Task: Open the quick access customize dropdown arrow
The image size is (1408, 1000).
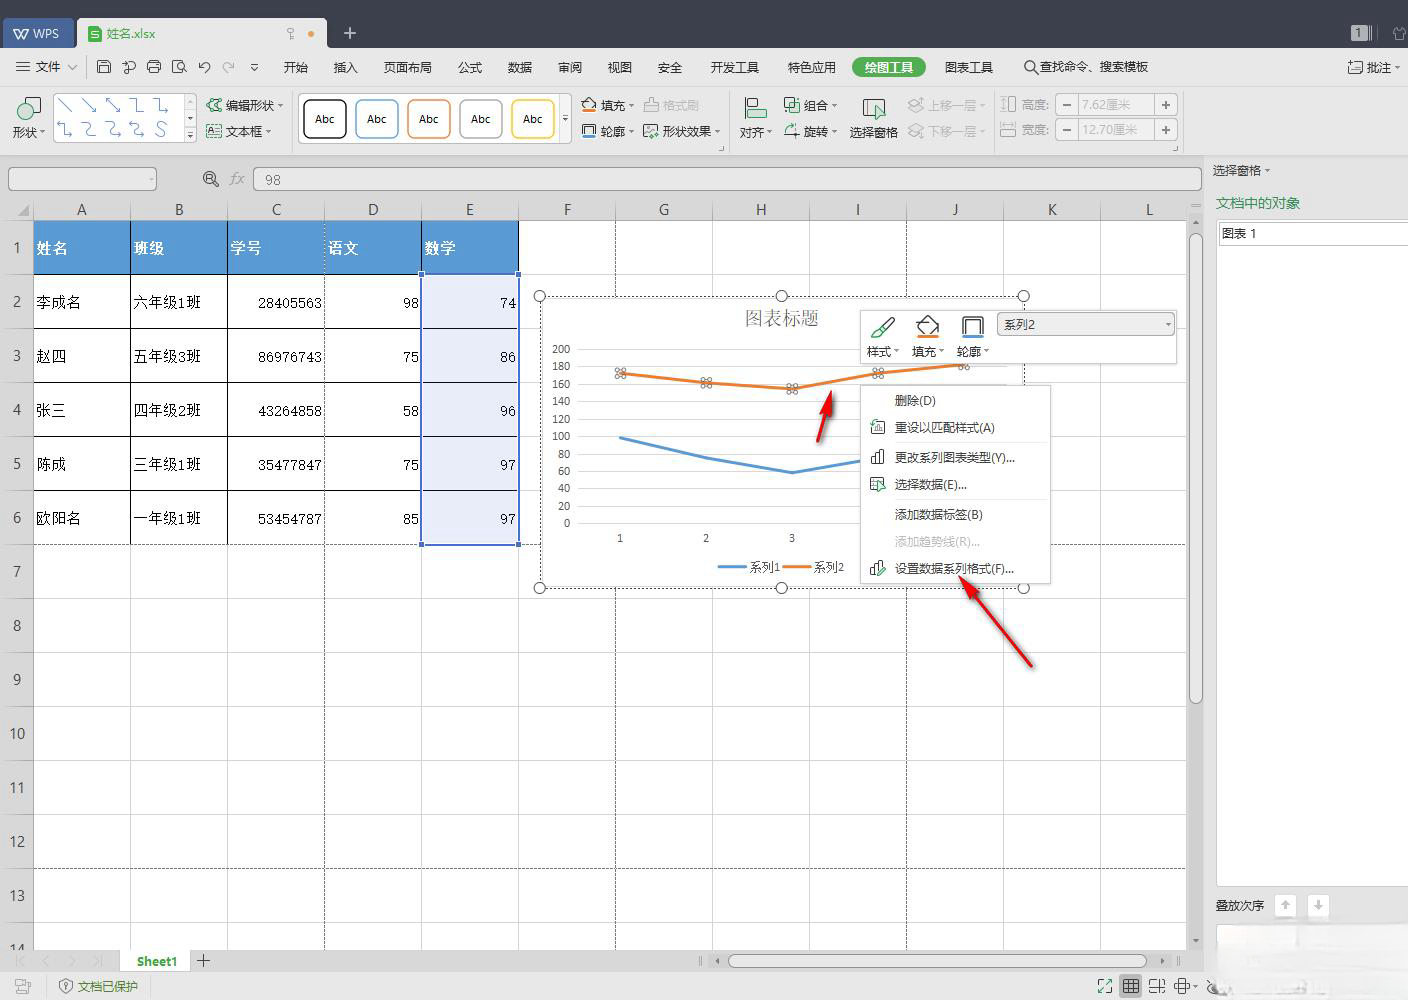Action: 254,67
